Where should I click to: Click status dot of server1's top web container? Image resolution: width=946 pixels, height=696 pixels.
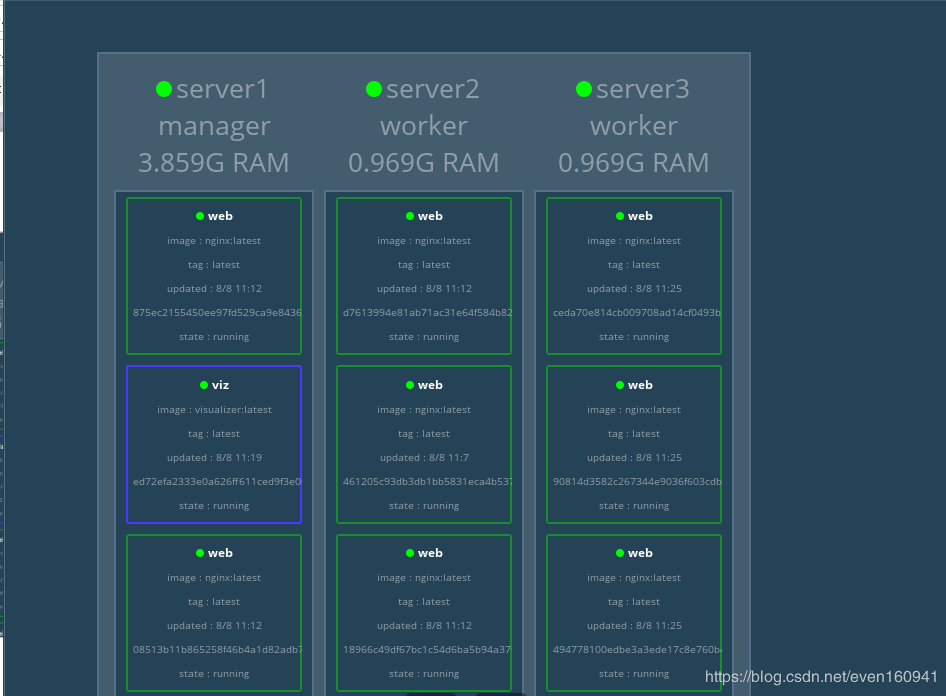coord(200,216)
